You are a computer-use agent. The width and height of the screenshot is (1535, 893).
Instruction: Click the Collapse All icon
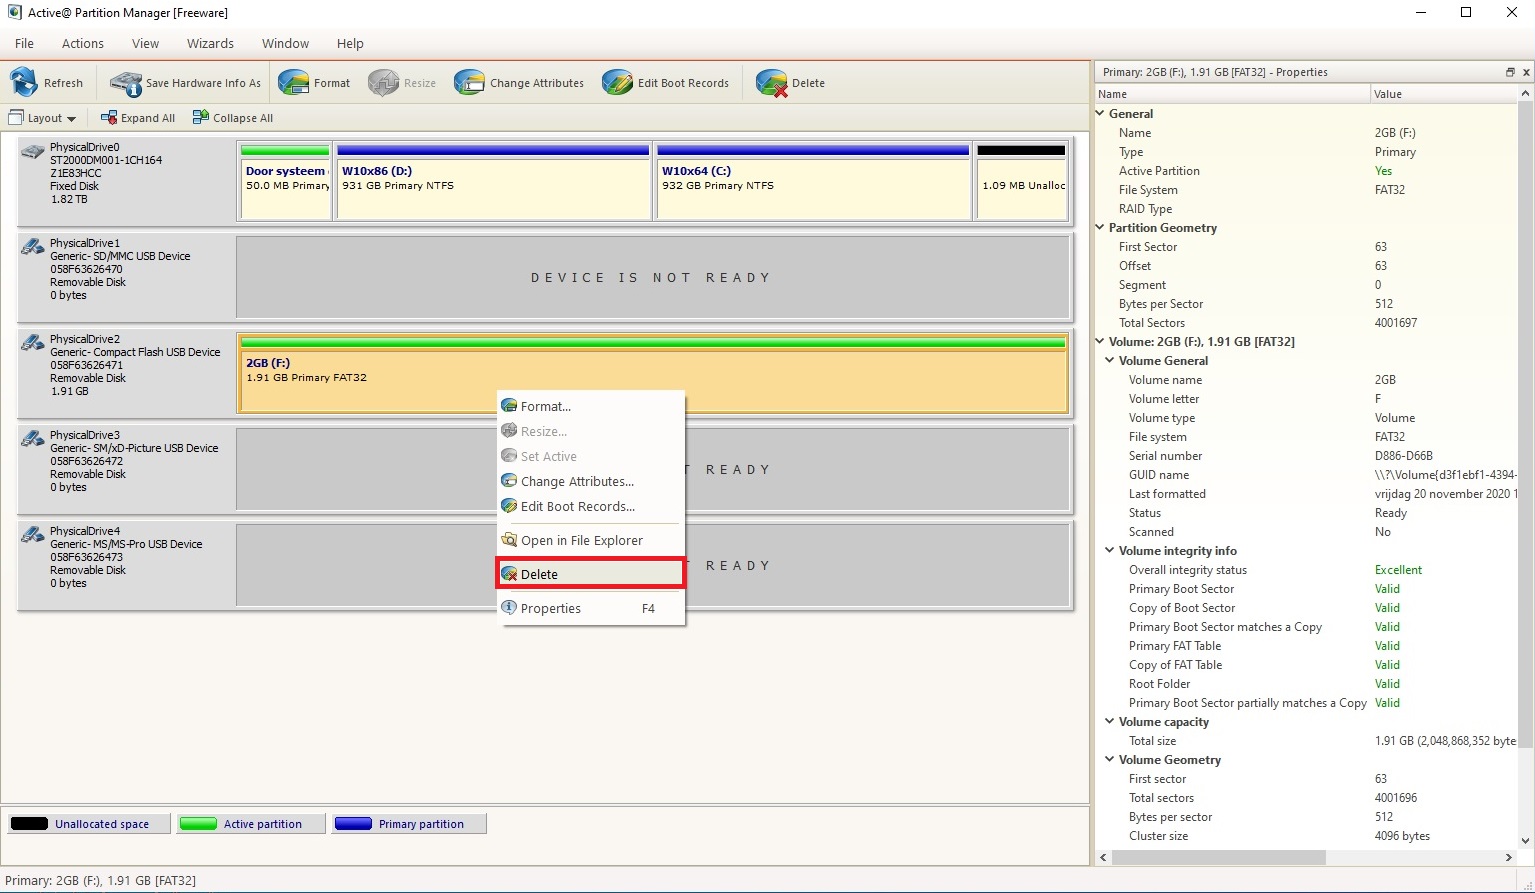[x=201, y=118]
